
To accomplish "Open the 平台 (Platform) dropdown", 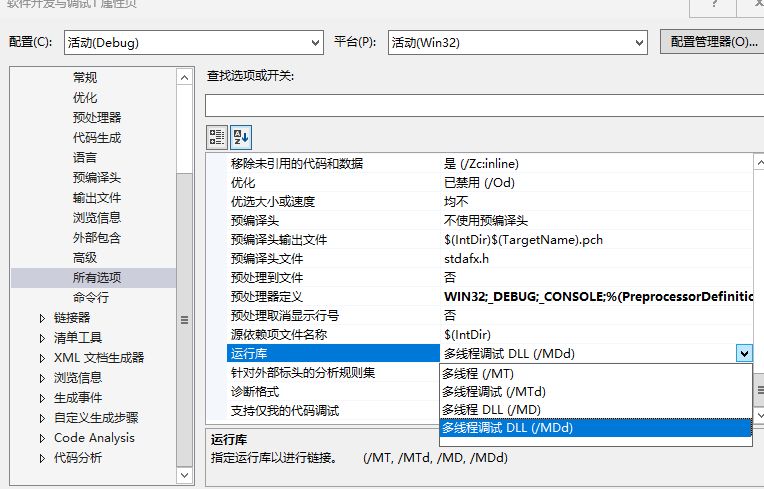I will coord(518,43).
